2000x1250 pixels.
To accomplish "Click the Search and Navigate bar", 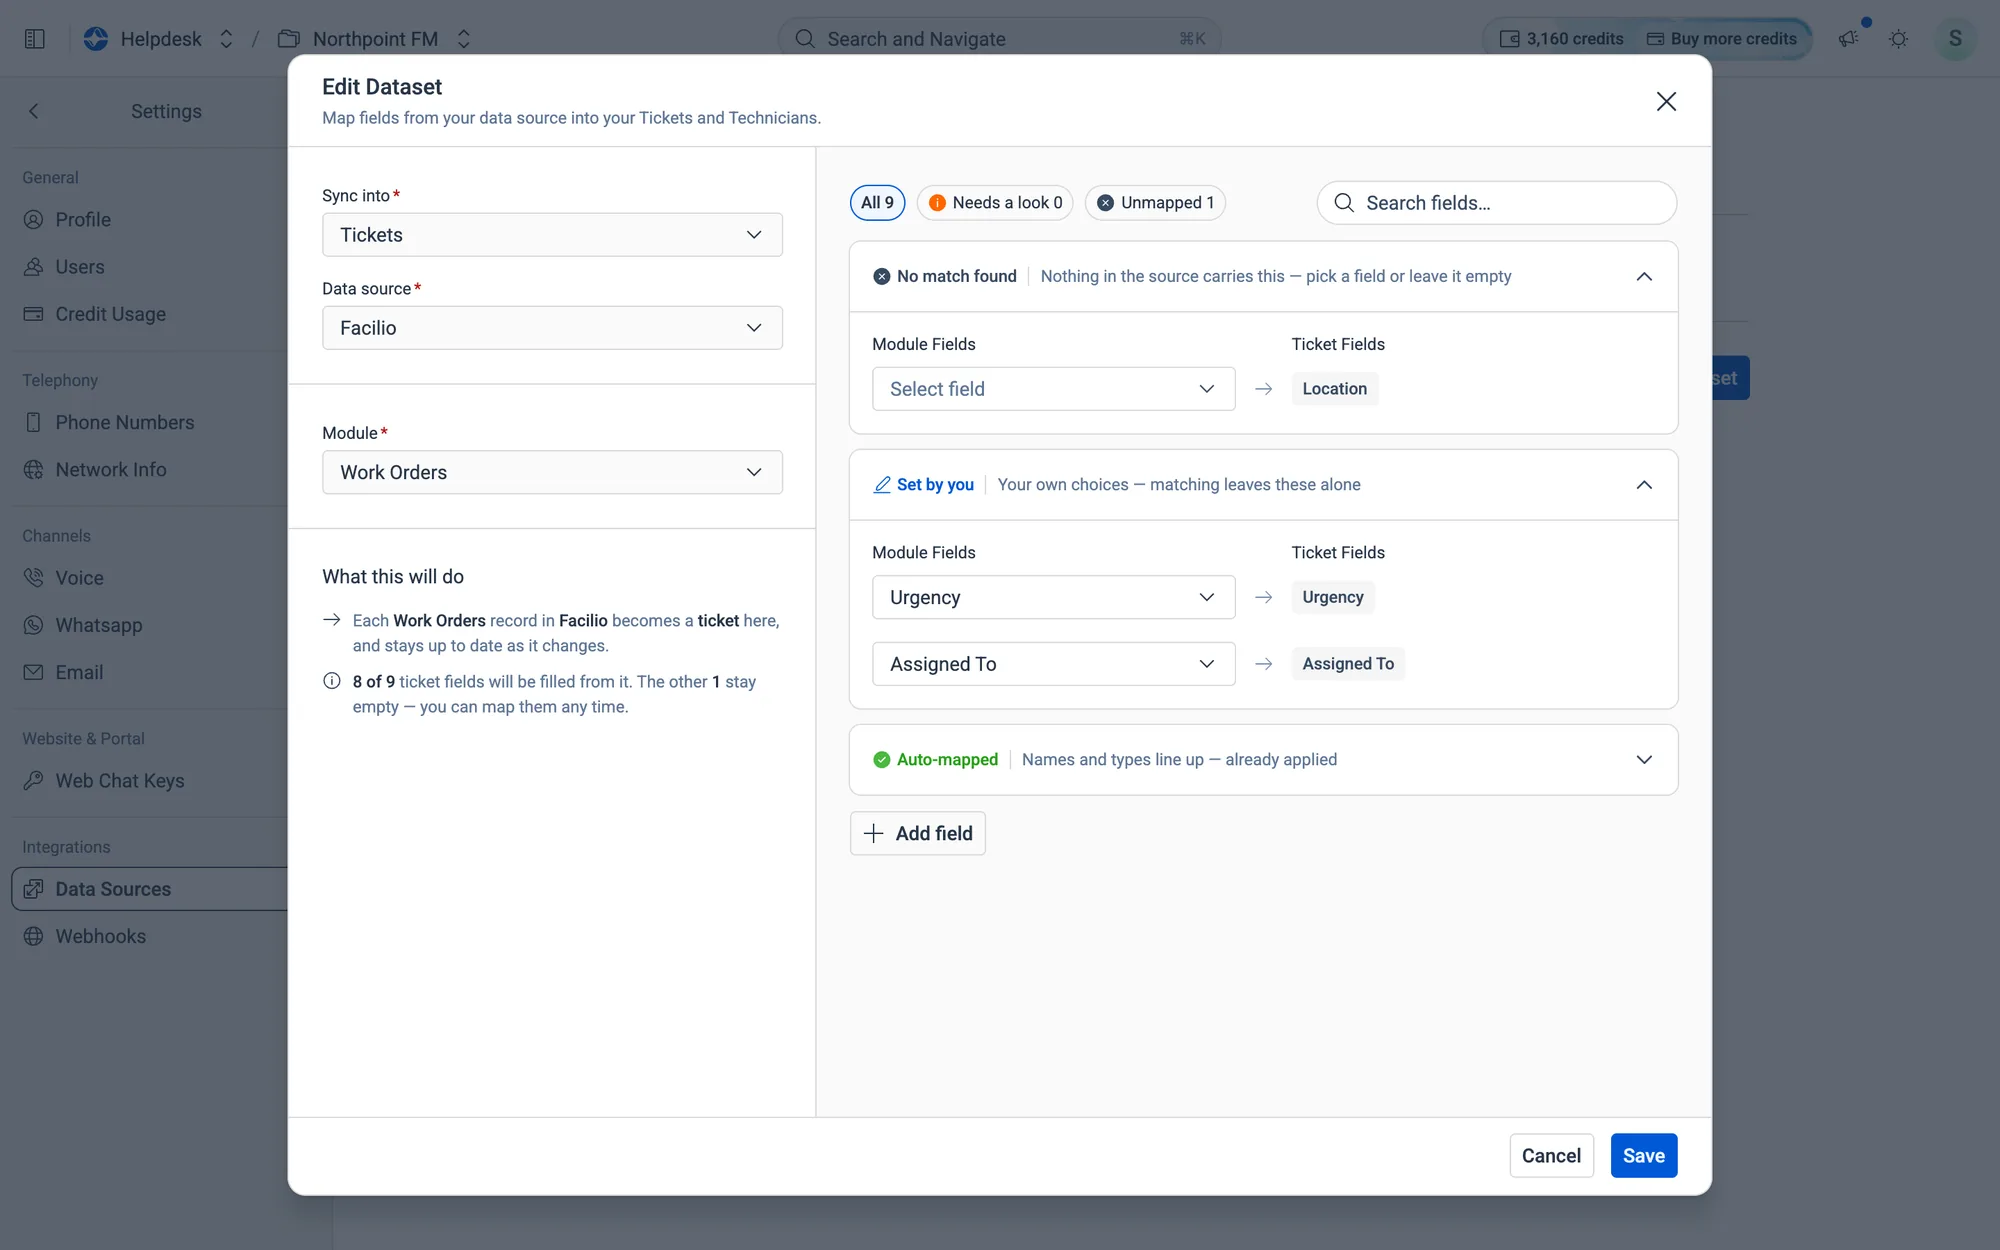I will click(999, 39).
